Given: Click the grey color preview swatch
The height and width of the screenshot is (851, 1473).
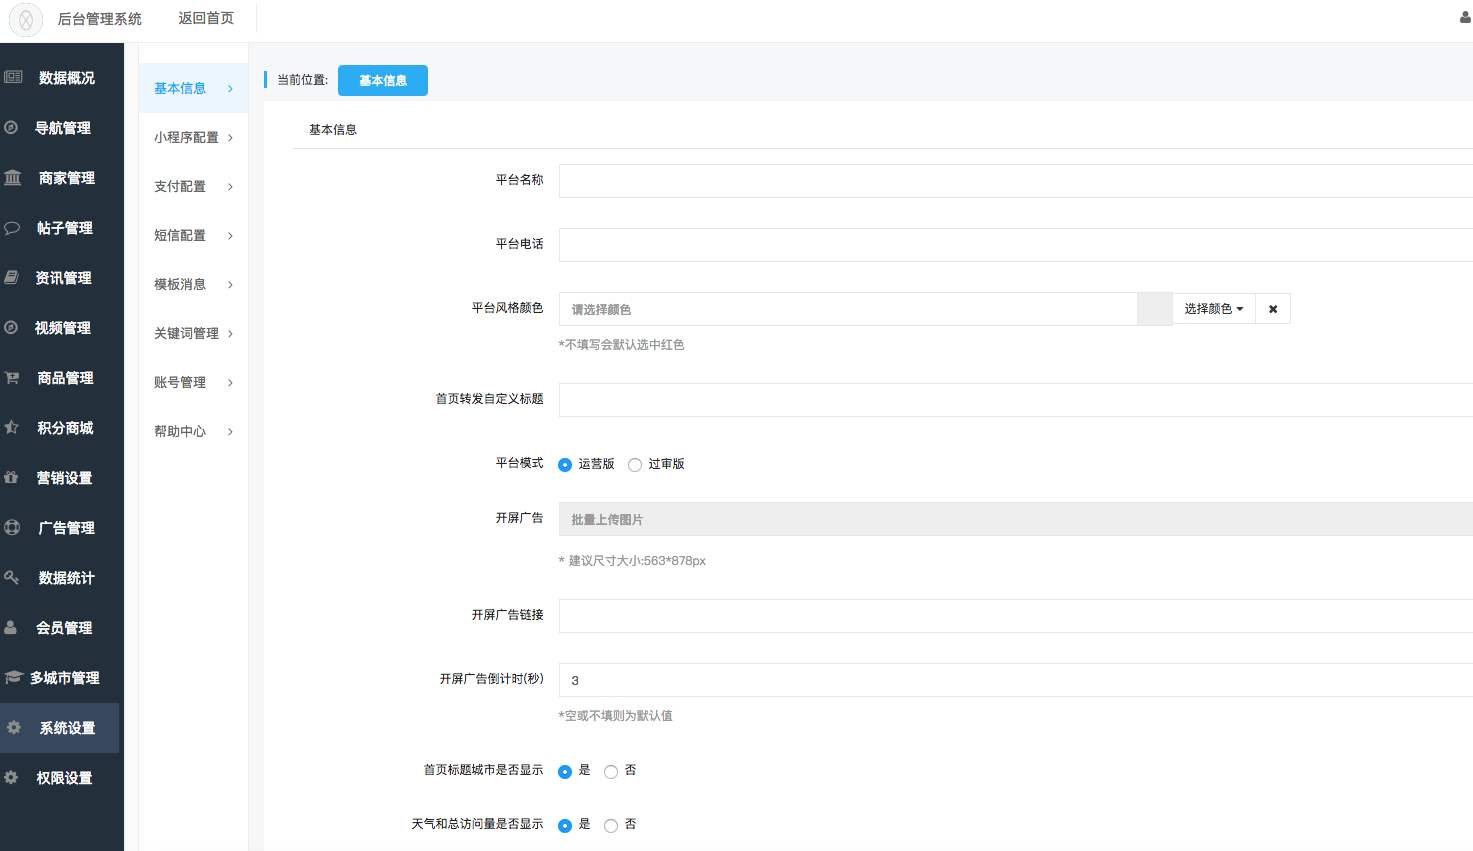Looking at the screenshot, I should coord(1155,309).
